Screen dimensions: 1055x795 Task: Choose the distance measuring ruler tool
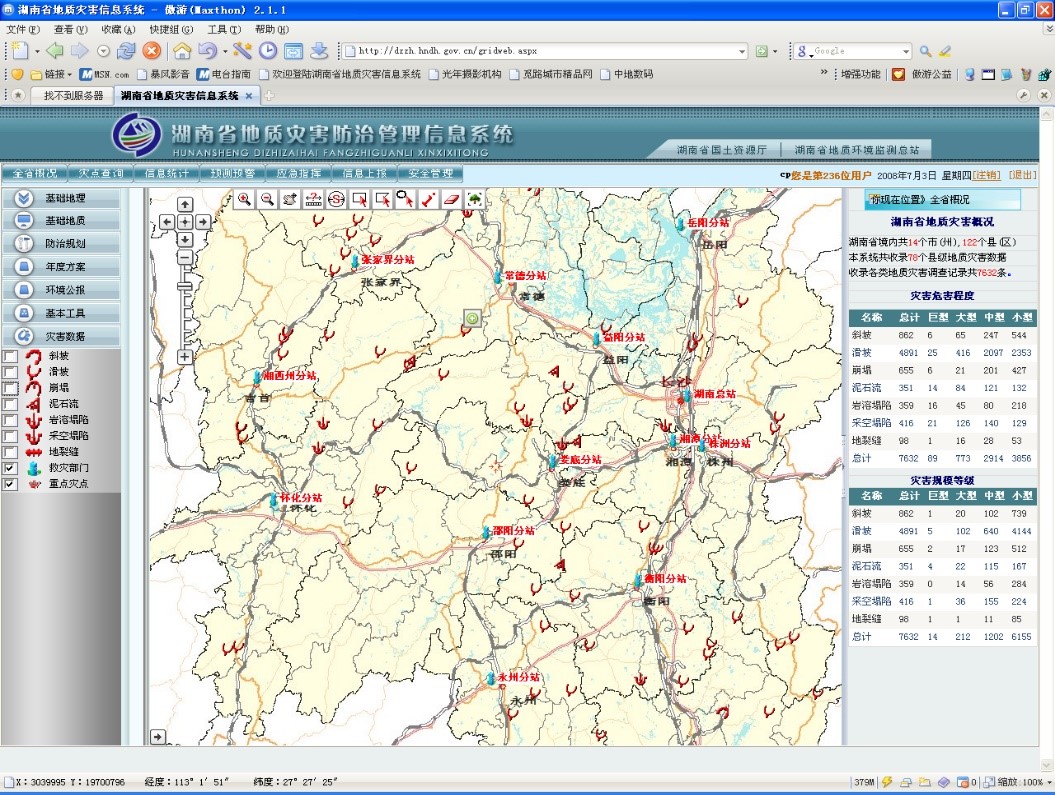coord(313,199)
